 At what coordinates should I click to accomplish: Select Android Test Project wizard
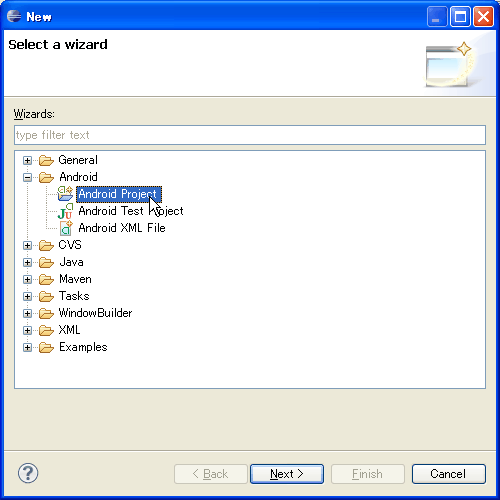tap(131, 211)
